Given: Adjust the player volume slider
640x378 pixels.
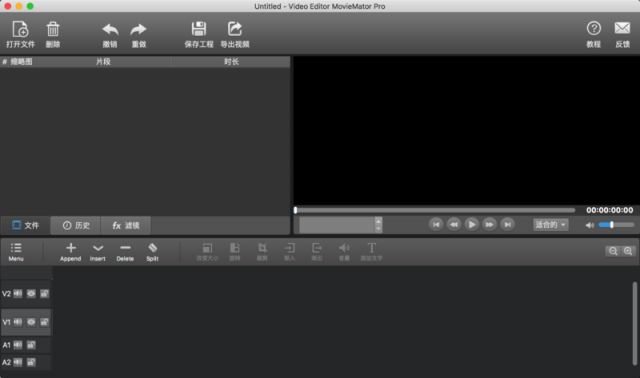Looking at the screenshot, I should tap(616, 225).
